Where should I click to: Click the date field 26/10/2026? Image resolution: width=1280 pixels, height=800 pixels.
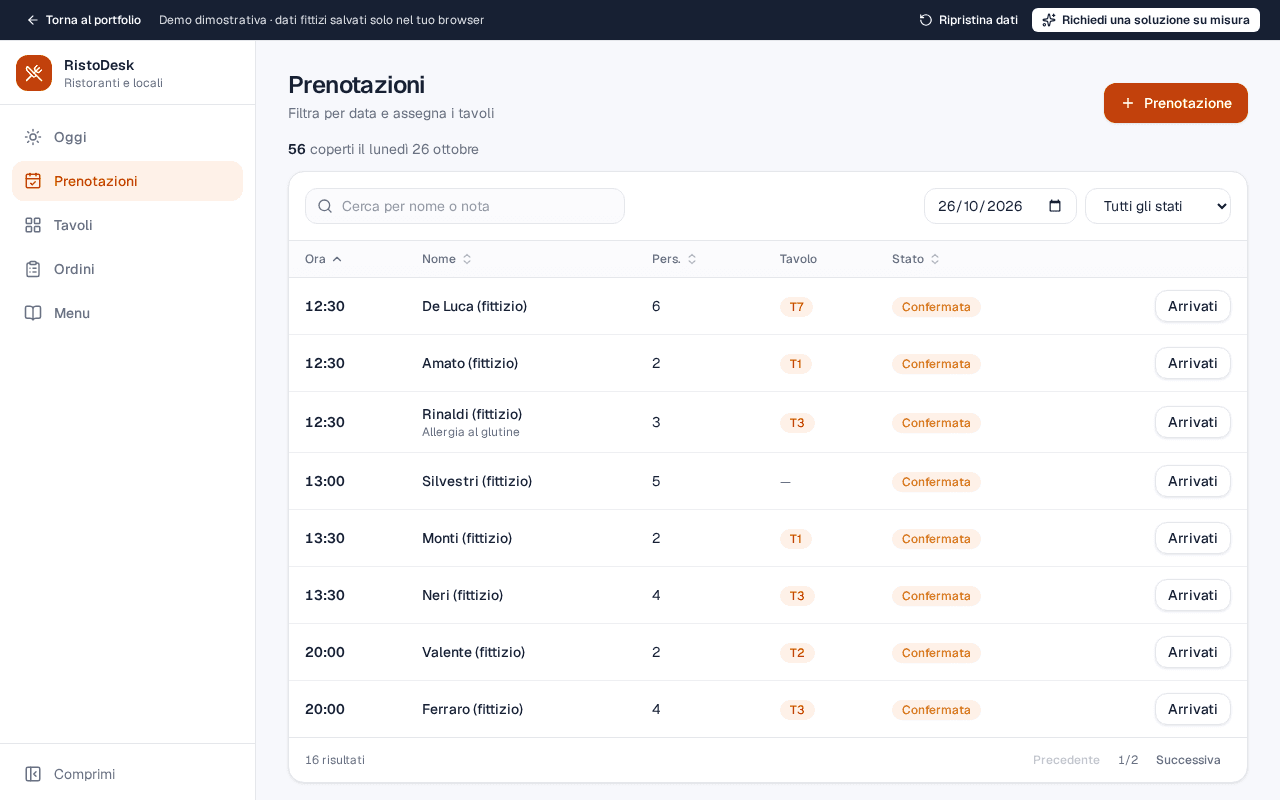point(1000,206)
